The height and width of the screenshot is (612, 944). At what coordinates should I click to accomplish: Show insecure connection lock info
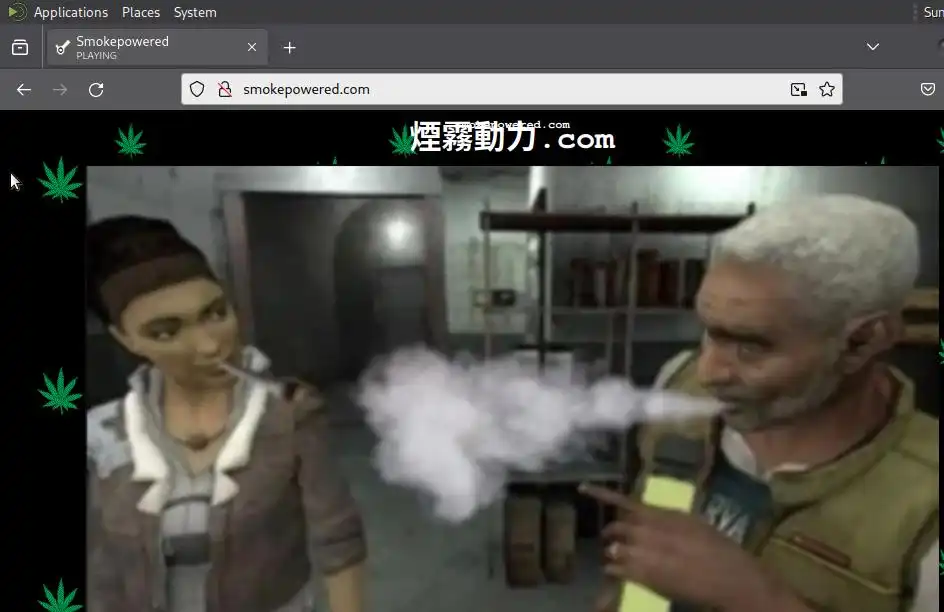coord(225,89)
